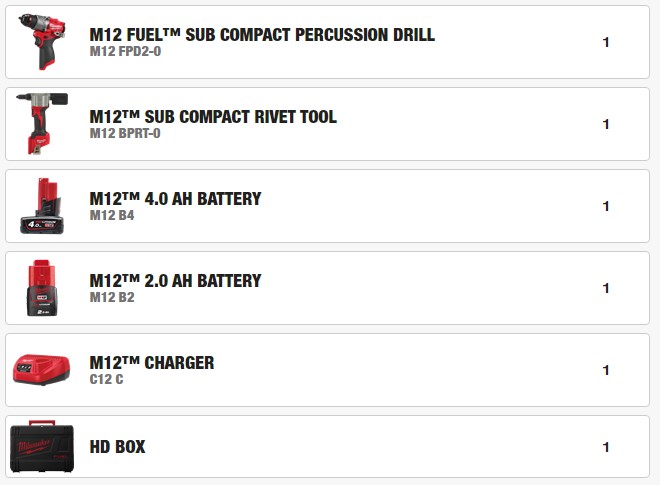The width and height of the screenshot is (660, 485).
Task: Click model code C12 C
Action: [107, 379]
